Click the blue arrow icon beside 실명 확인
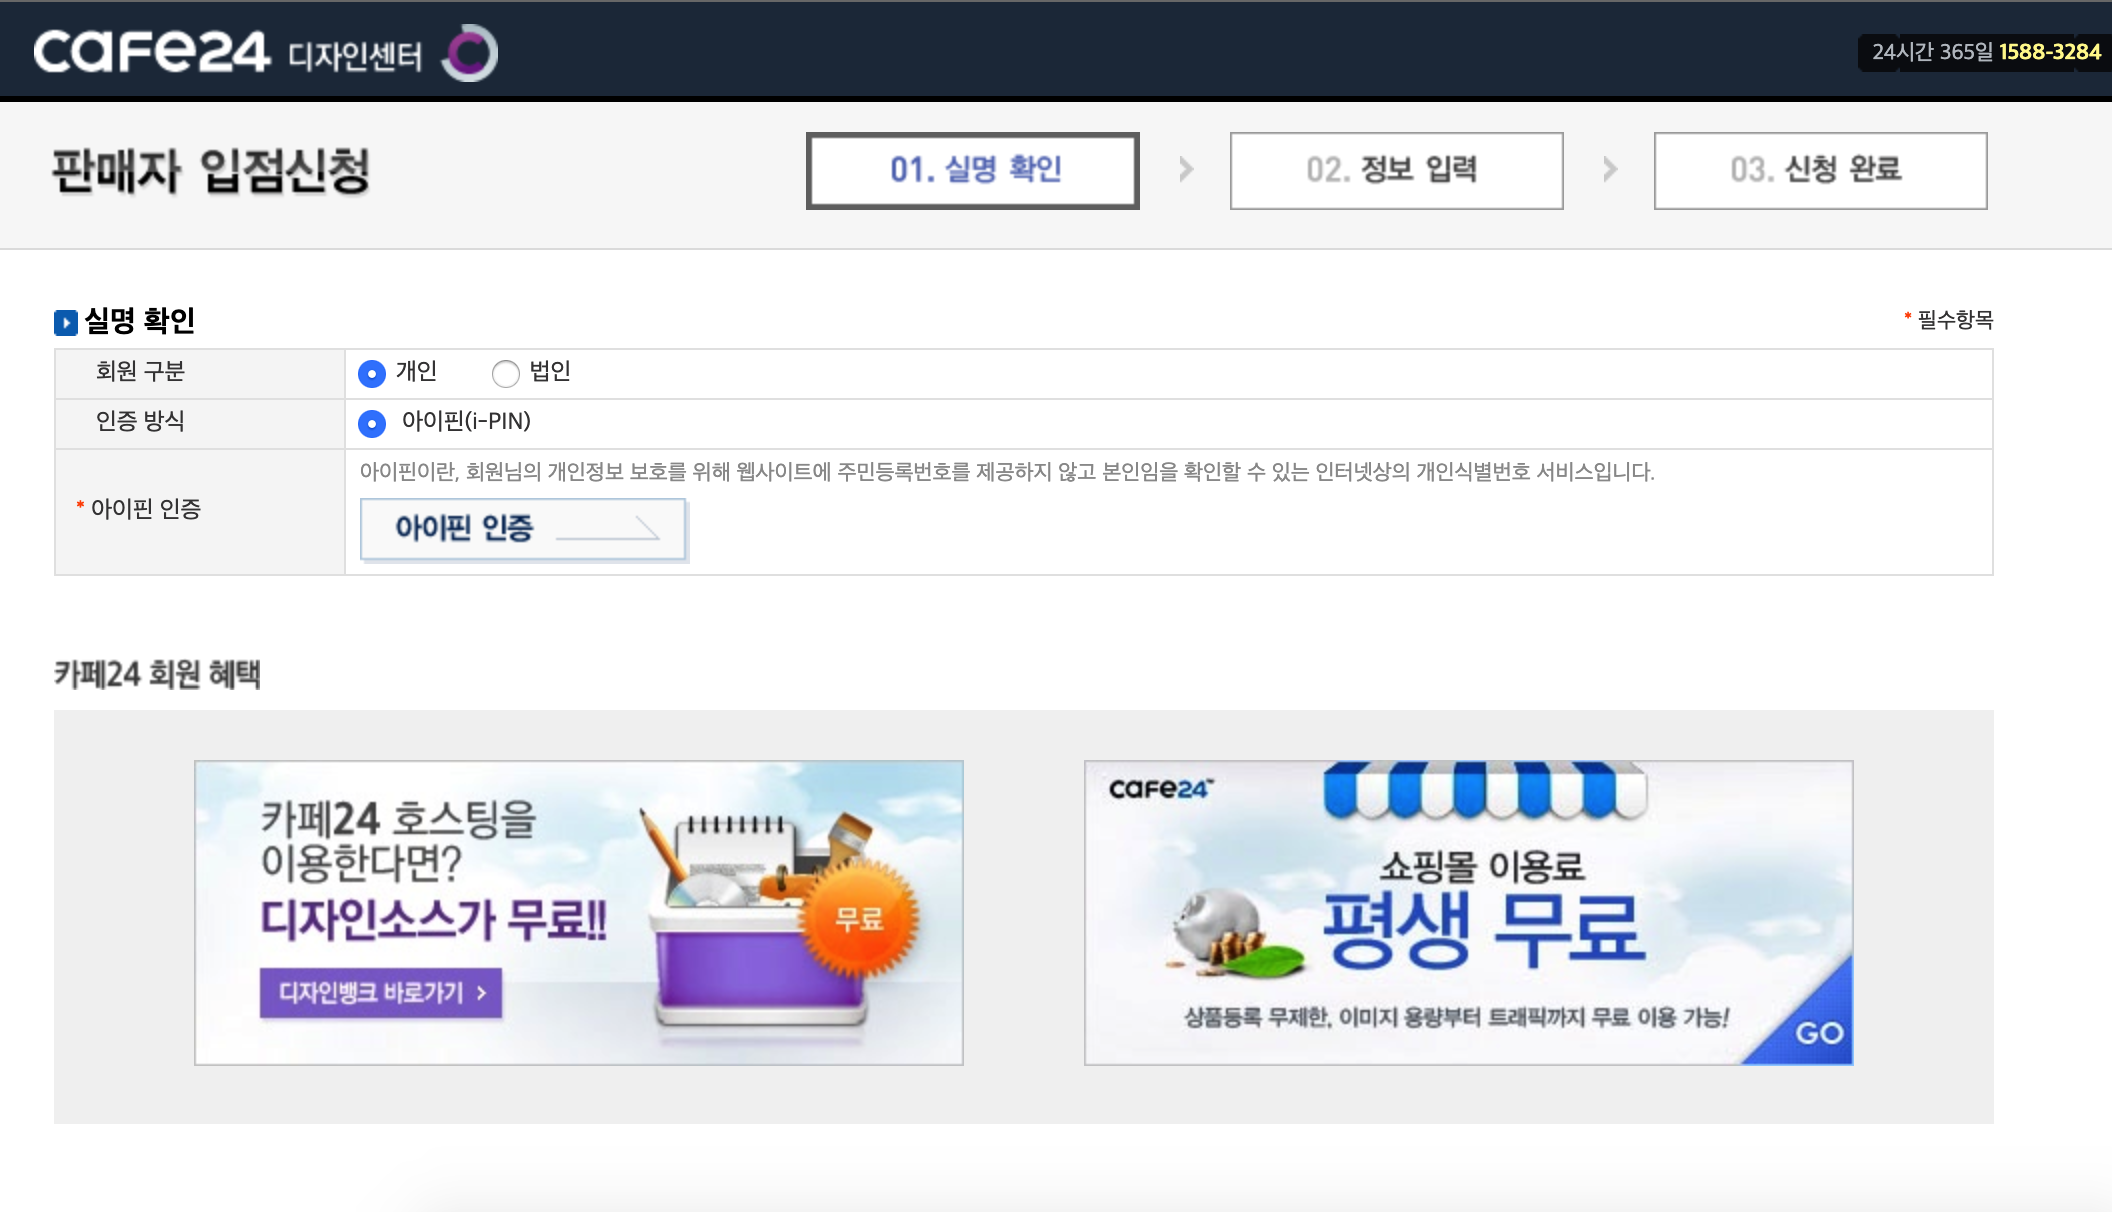 66,322
